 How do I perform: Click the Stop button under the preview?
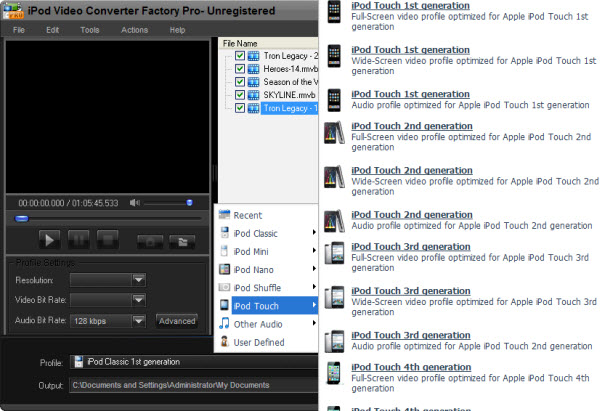[x=108, y=240]
